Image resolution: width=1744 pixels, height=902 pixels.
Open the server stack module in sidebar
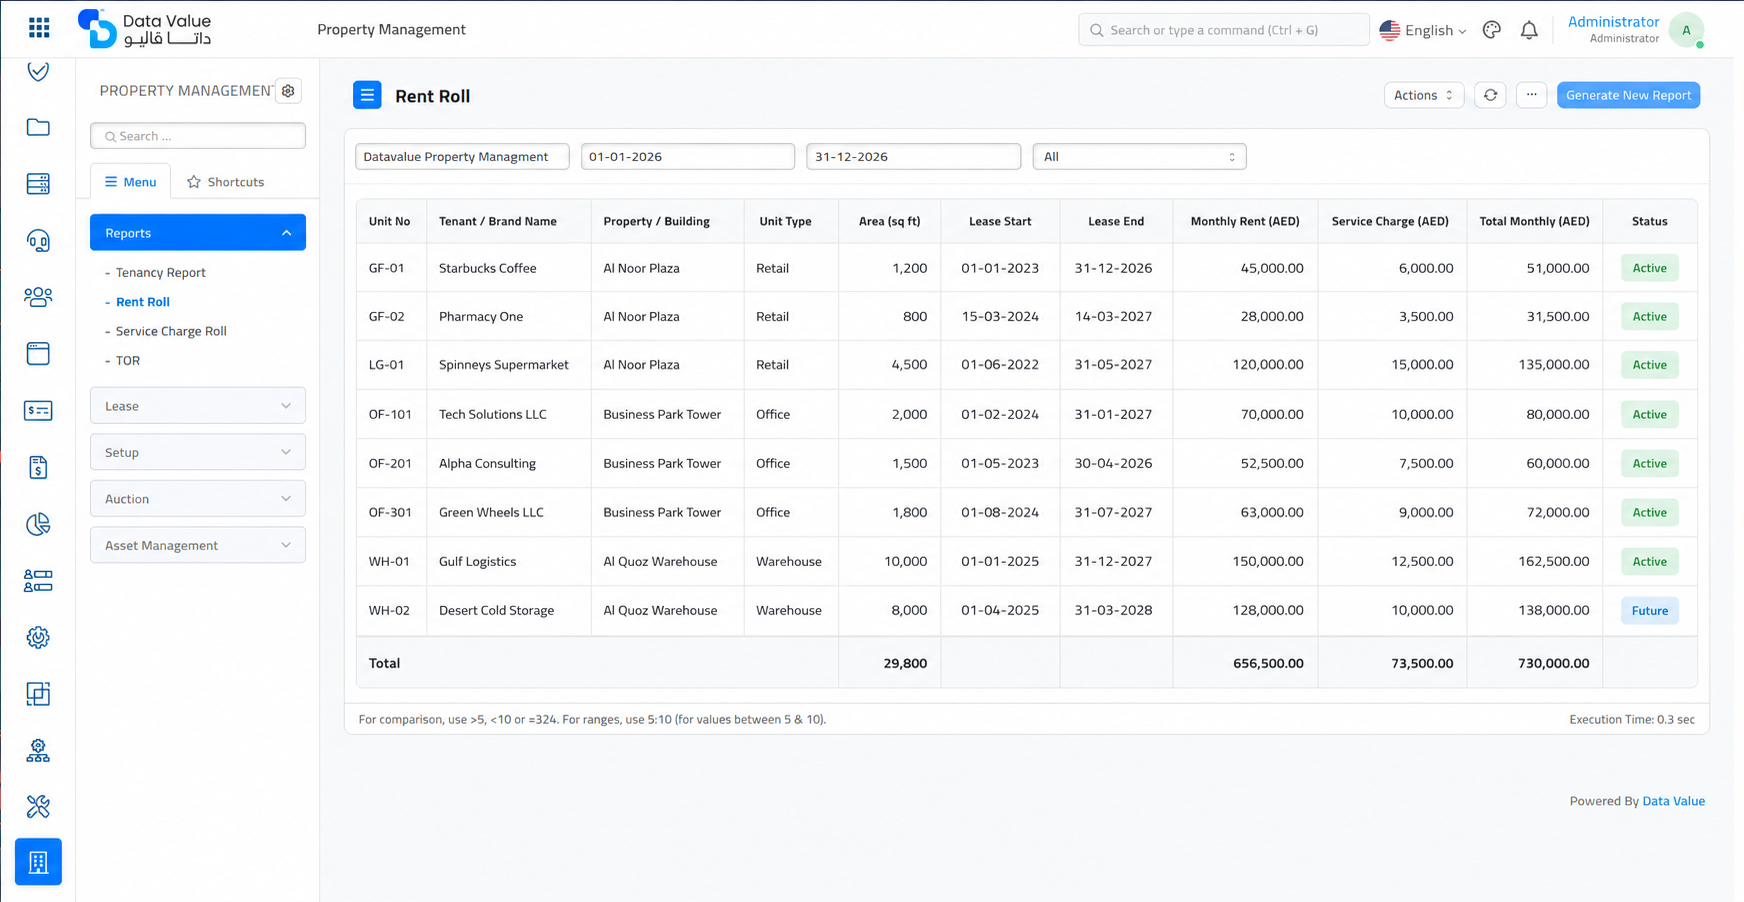point(38,184)
